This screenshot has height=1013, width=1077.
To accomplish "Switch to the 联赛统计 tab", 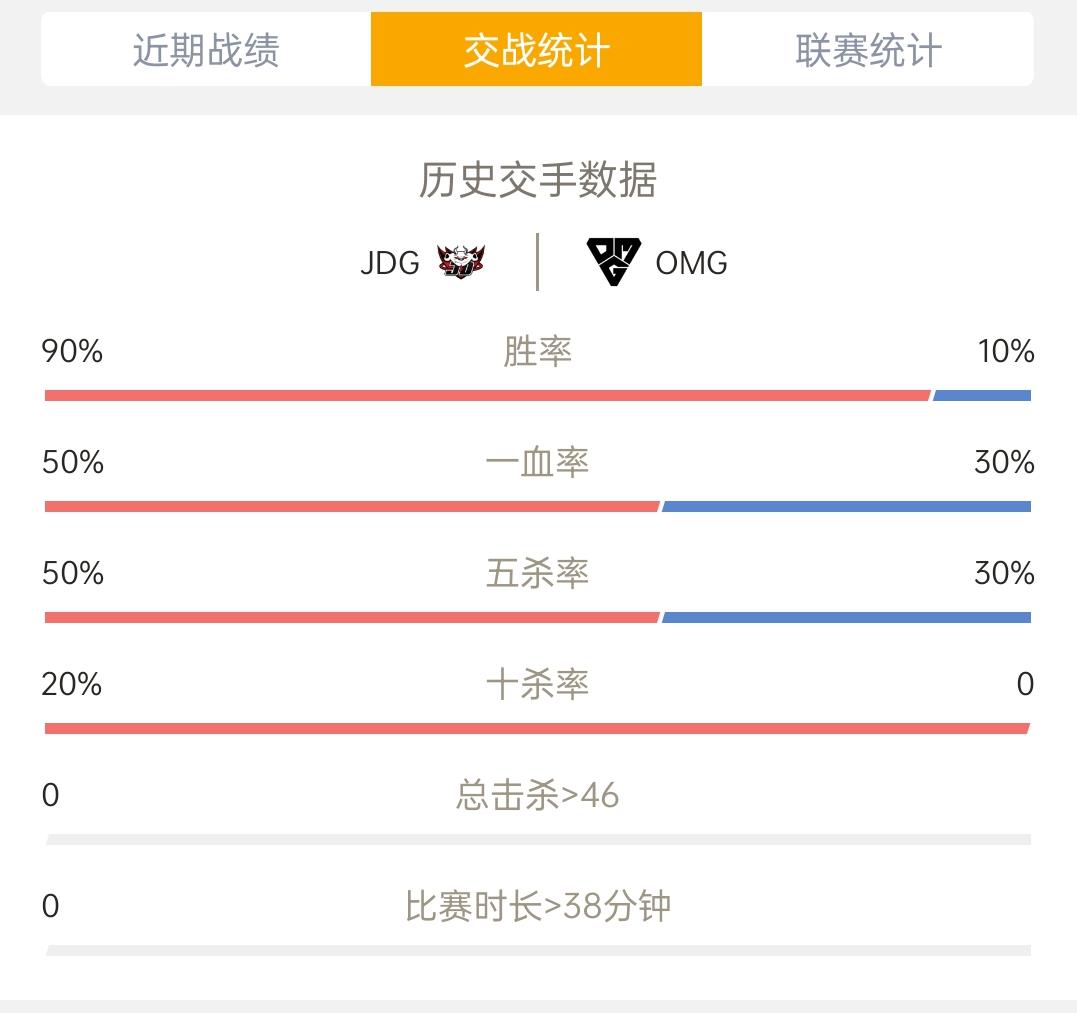I will [868, 49].
